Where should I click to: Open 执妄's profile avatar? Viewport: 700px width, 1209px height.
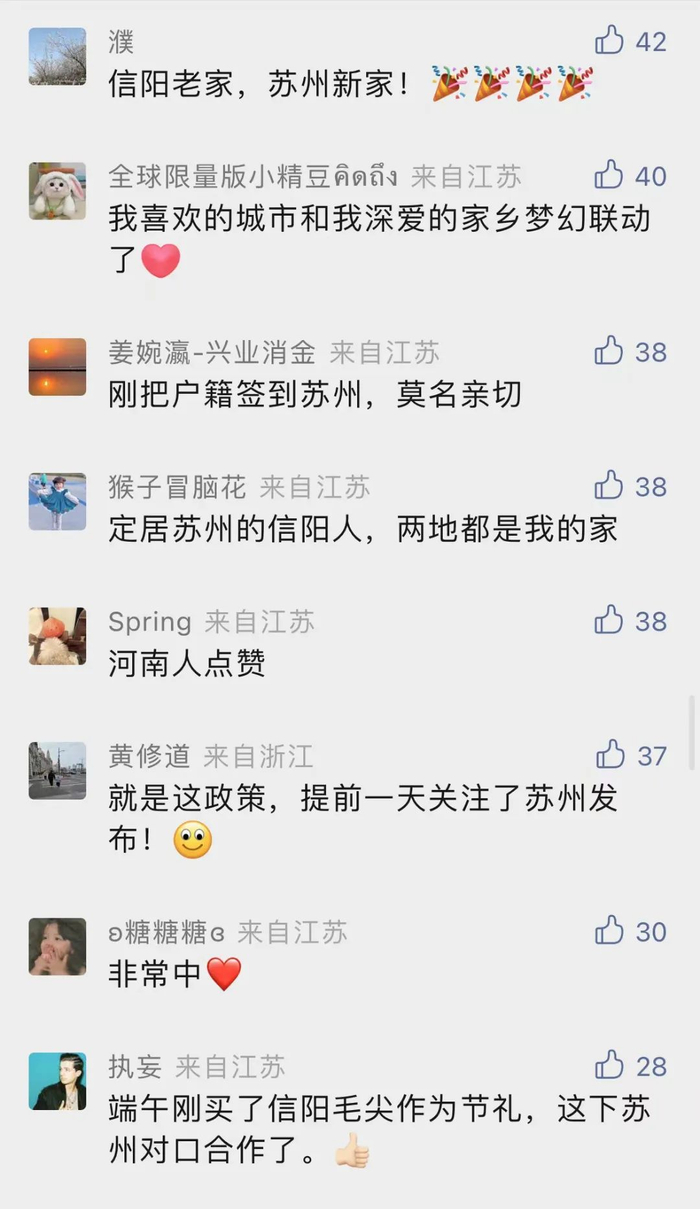[x=57, y=1082]
